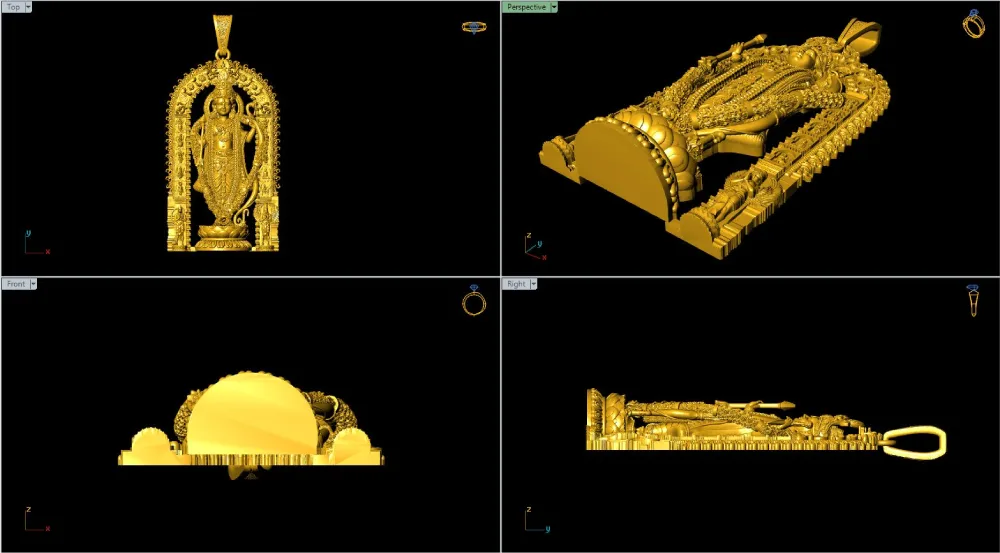This screenshot has height=553, width=1000.
Task: Select the pendant model in Top viewport
Action: click(223, 133)
